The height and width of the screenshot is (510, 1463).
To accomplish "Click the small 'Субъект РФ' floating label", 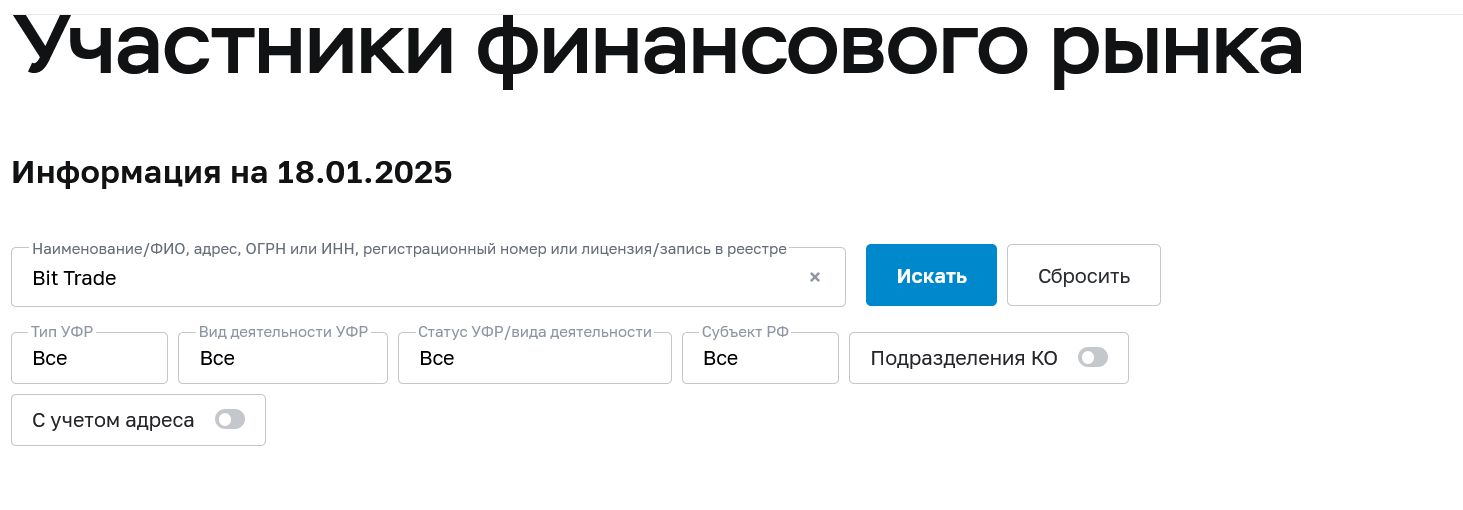I will [x=745, y=332].
